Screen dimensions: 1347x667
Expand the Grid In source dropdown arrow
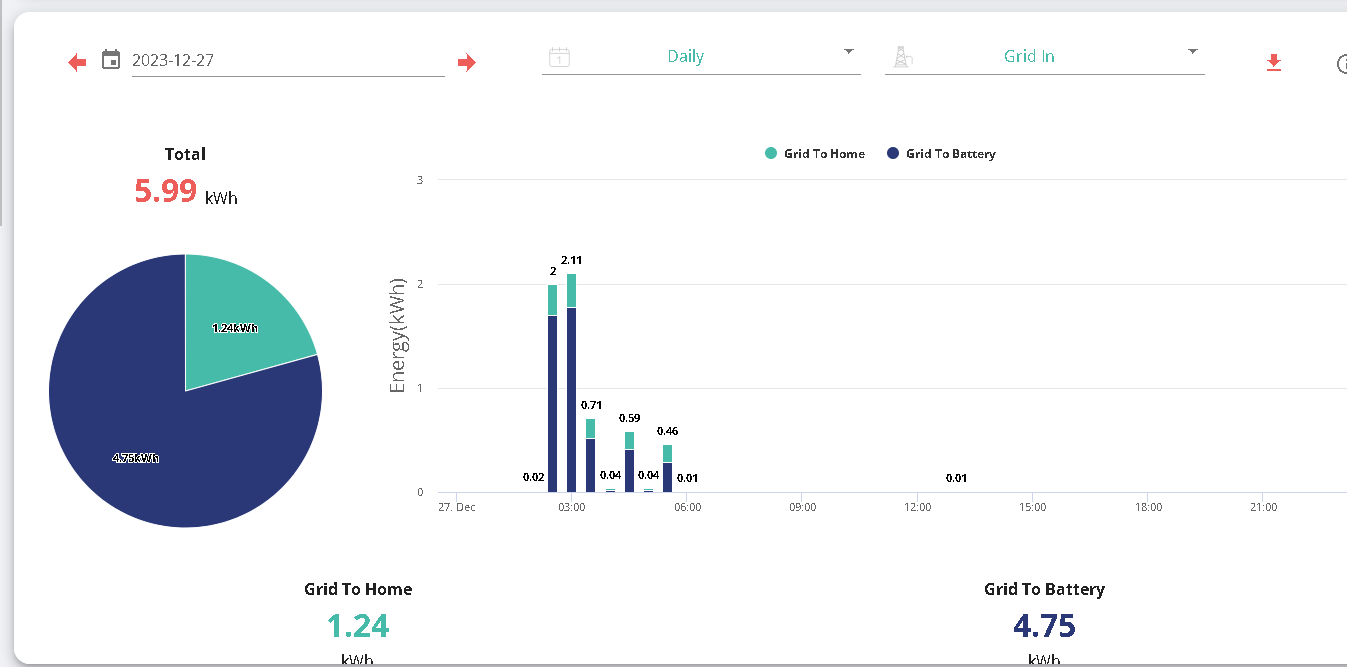pyautogui.click(x=1192, y=51)
